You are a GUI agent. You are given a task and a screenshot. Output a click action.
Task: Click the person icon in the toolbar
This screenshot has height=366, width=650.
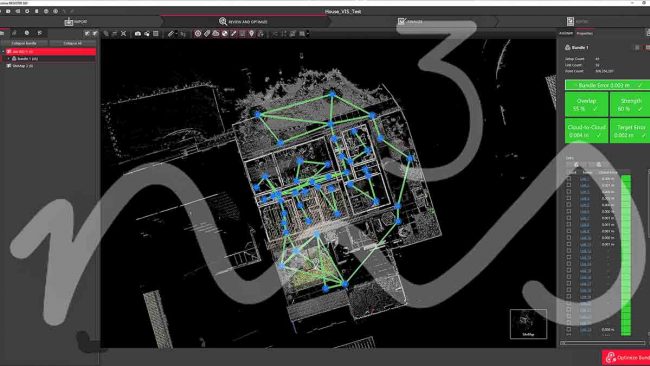[260, 34]
